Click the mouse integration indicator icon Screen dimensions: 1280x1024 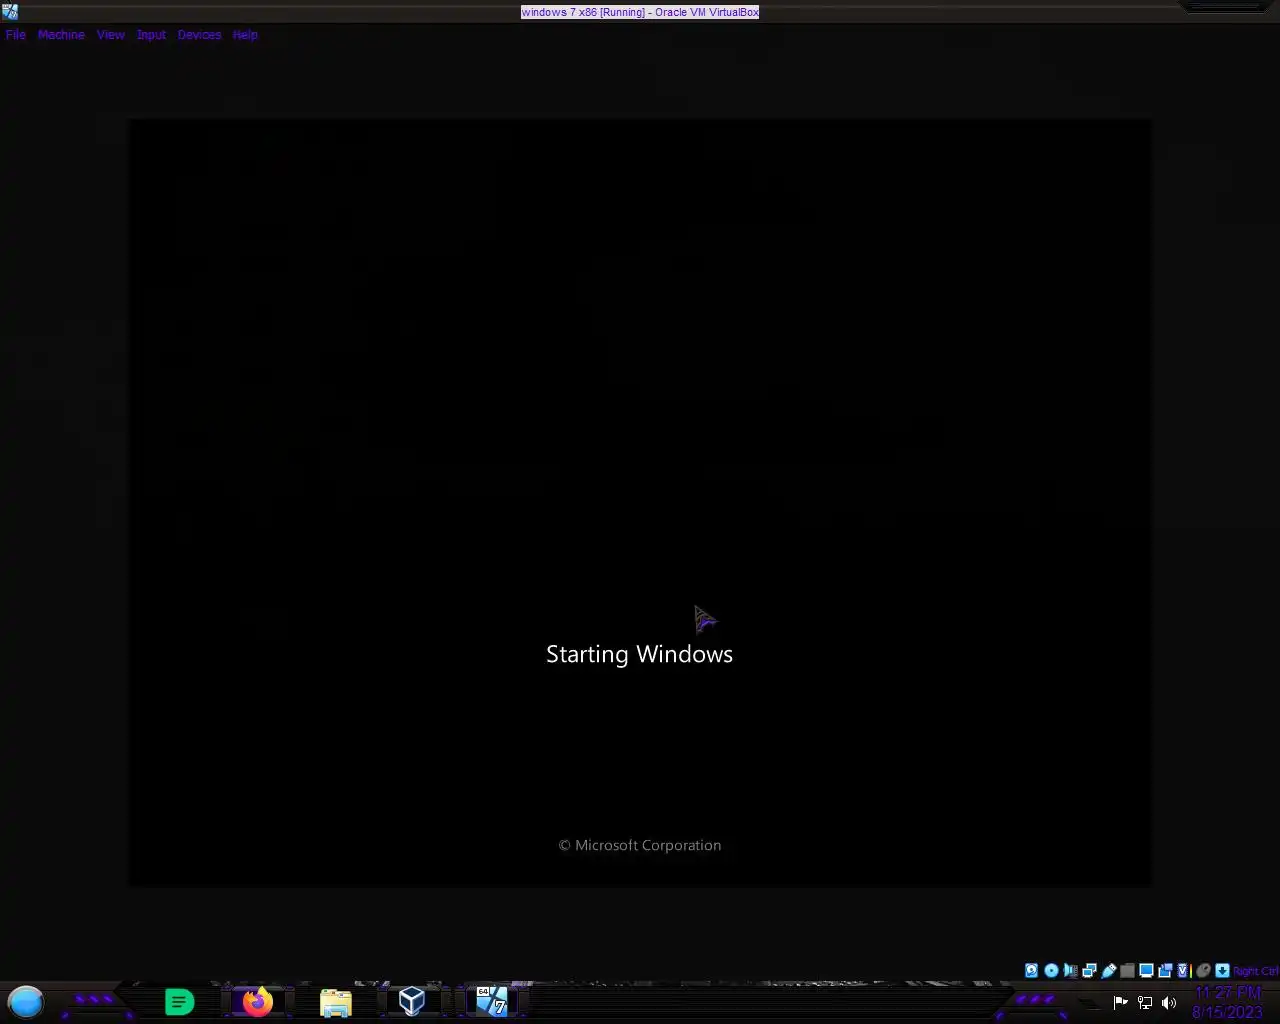(x=1203, y=970)
